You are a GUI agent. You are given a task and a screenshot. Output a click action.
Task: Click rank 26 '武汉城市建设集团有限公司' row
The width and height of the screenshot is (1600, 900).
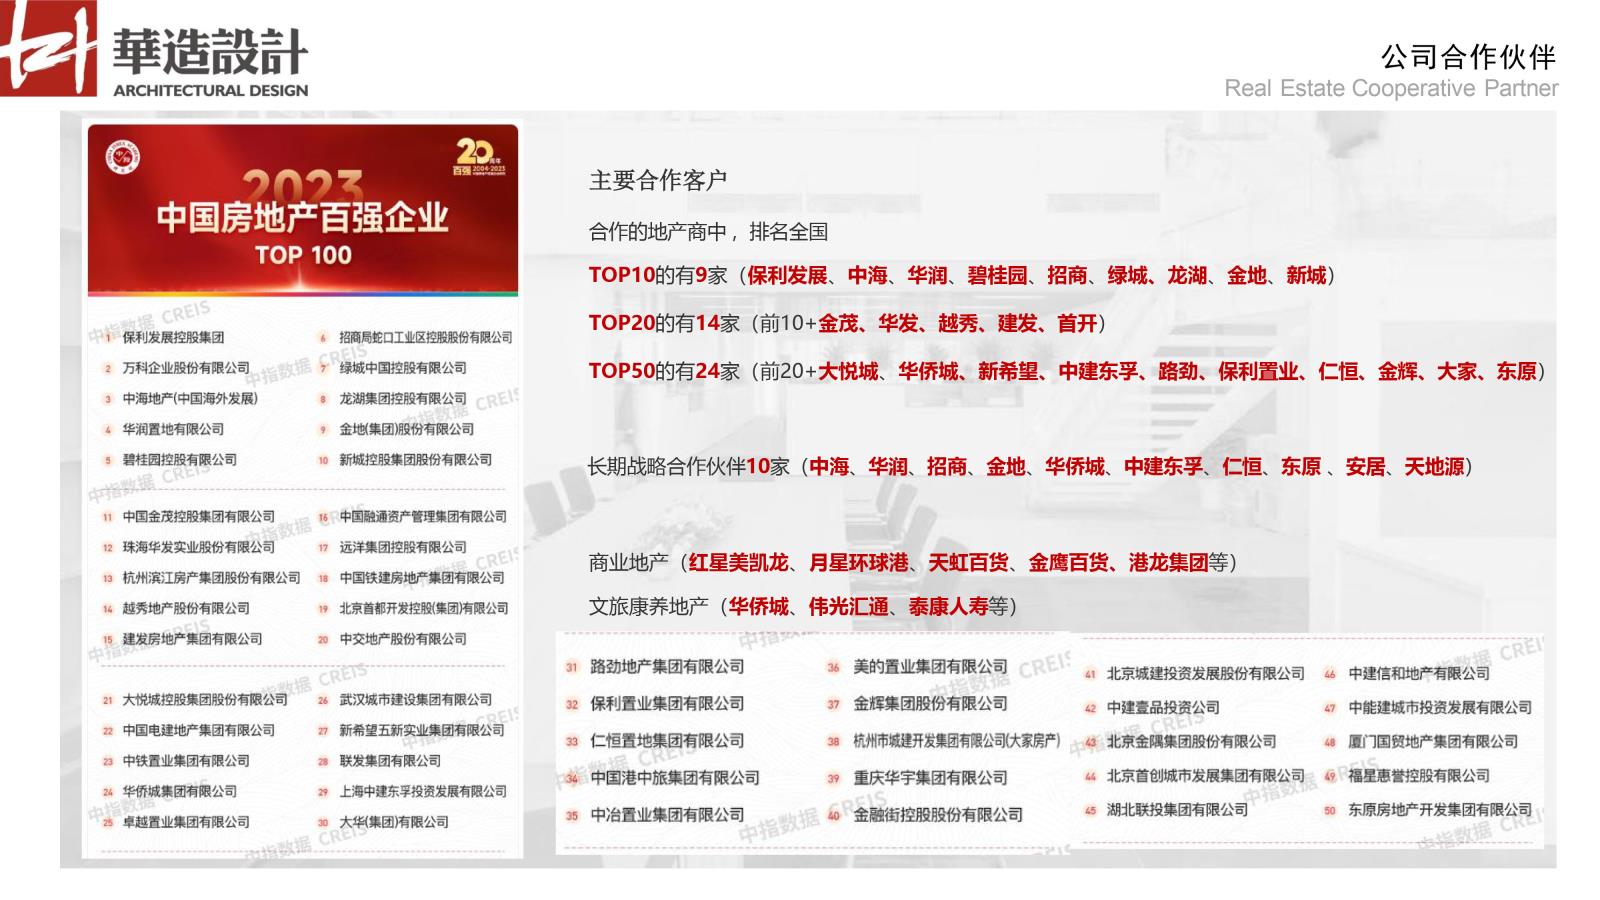coord(406,700)
